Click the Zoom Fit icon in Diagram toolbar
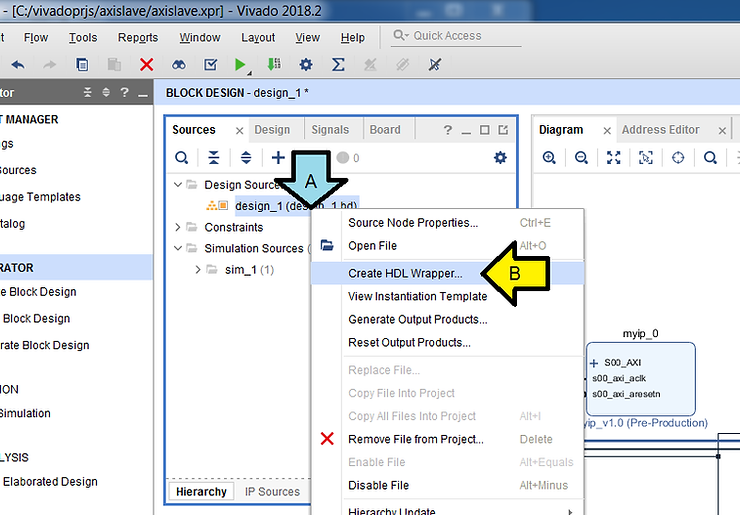 coord(614,158)
